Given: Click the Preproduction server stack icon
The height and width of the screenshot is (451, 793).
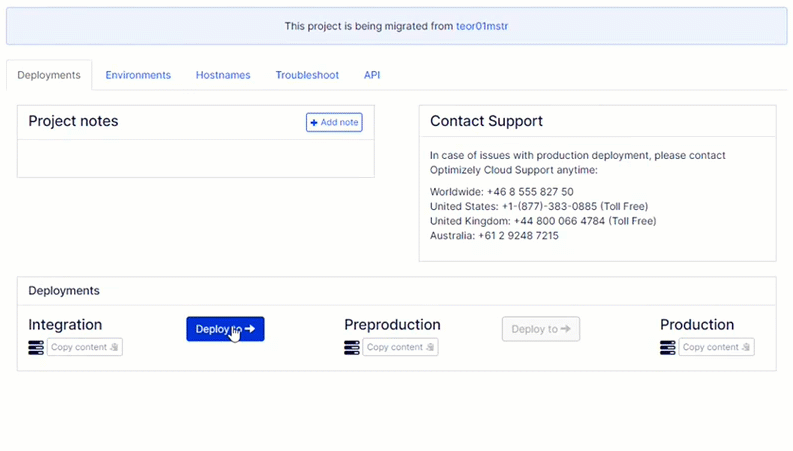Looking at the screenshot, I should [x=352, y=348].
